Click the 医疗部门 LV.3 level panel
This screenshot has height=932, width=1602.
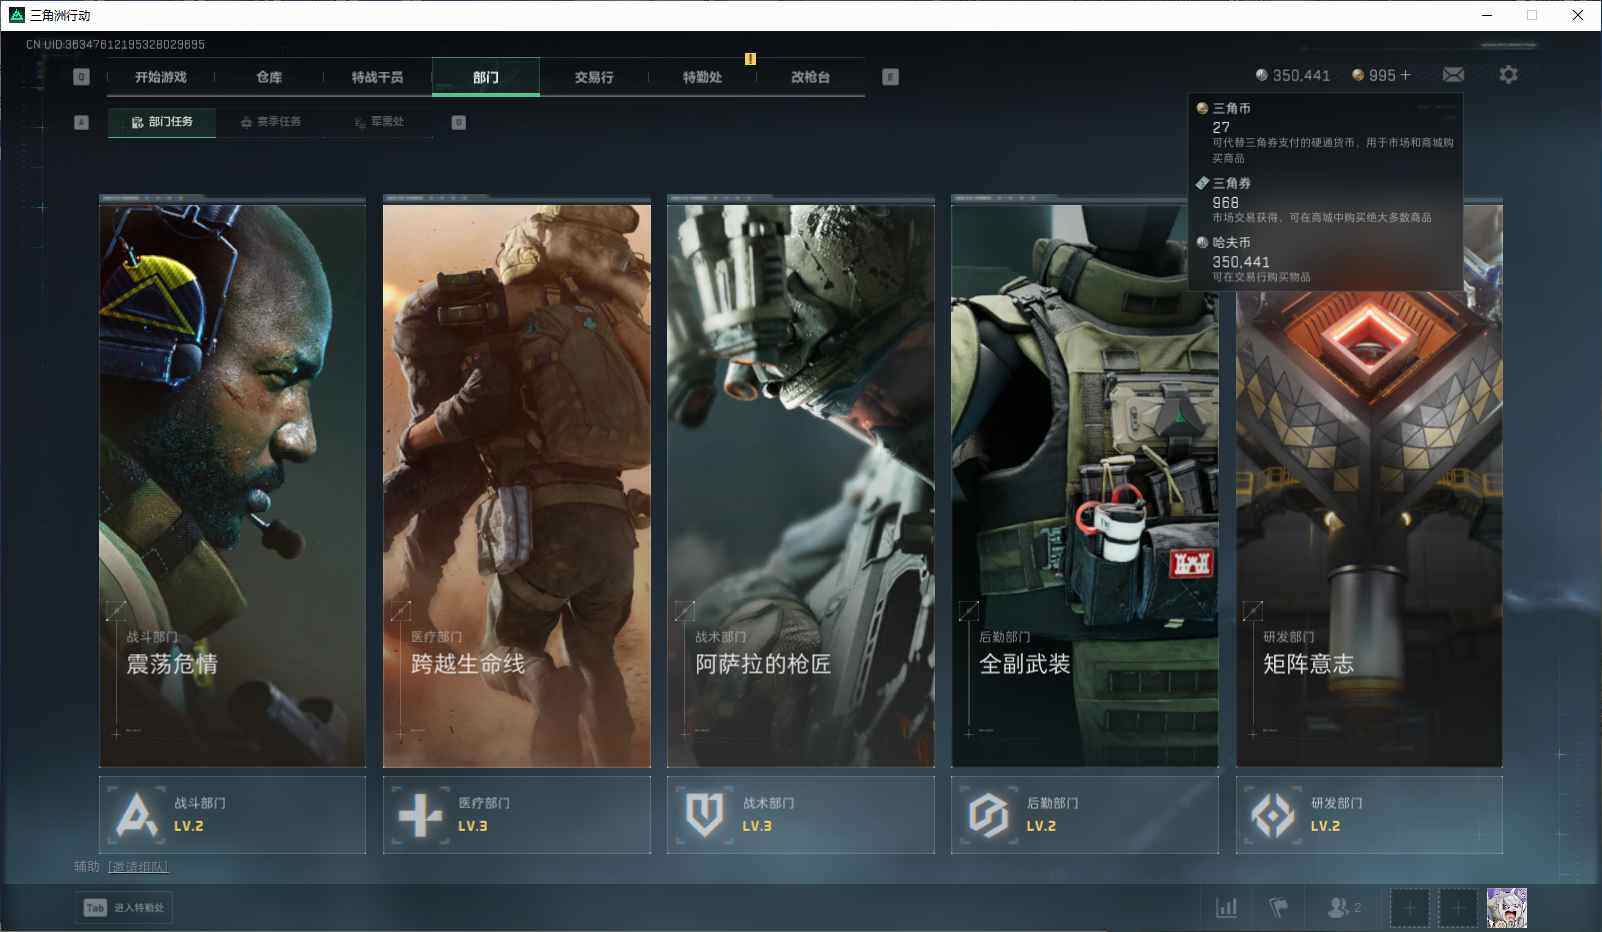(x=517, y=815)
